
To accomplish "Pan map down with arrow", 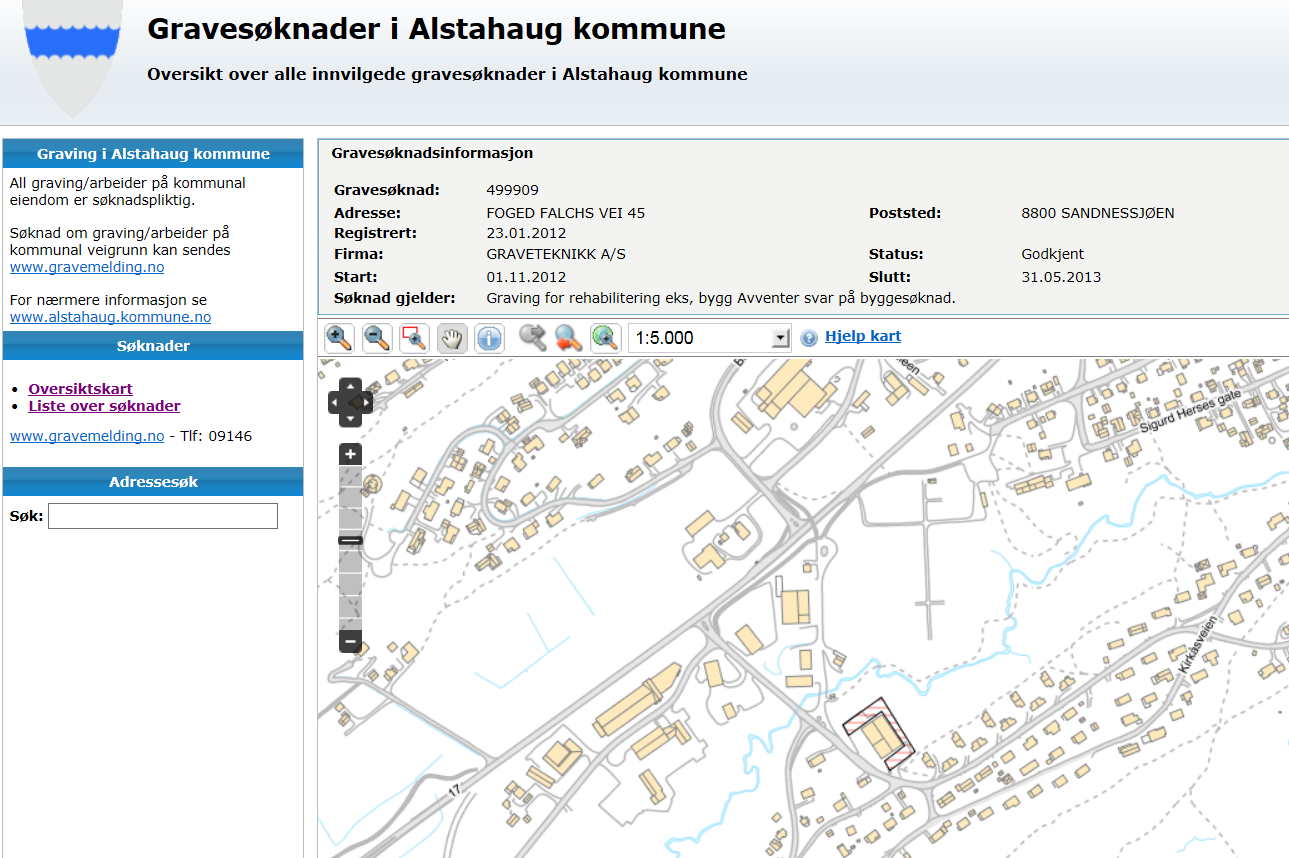I will pyautogui.click(x=351, y=419).
